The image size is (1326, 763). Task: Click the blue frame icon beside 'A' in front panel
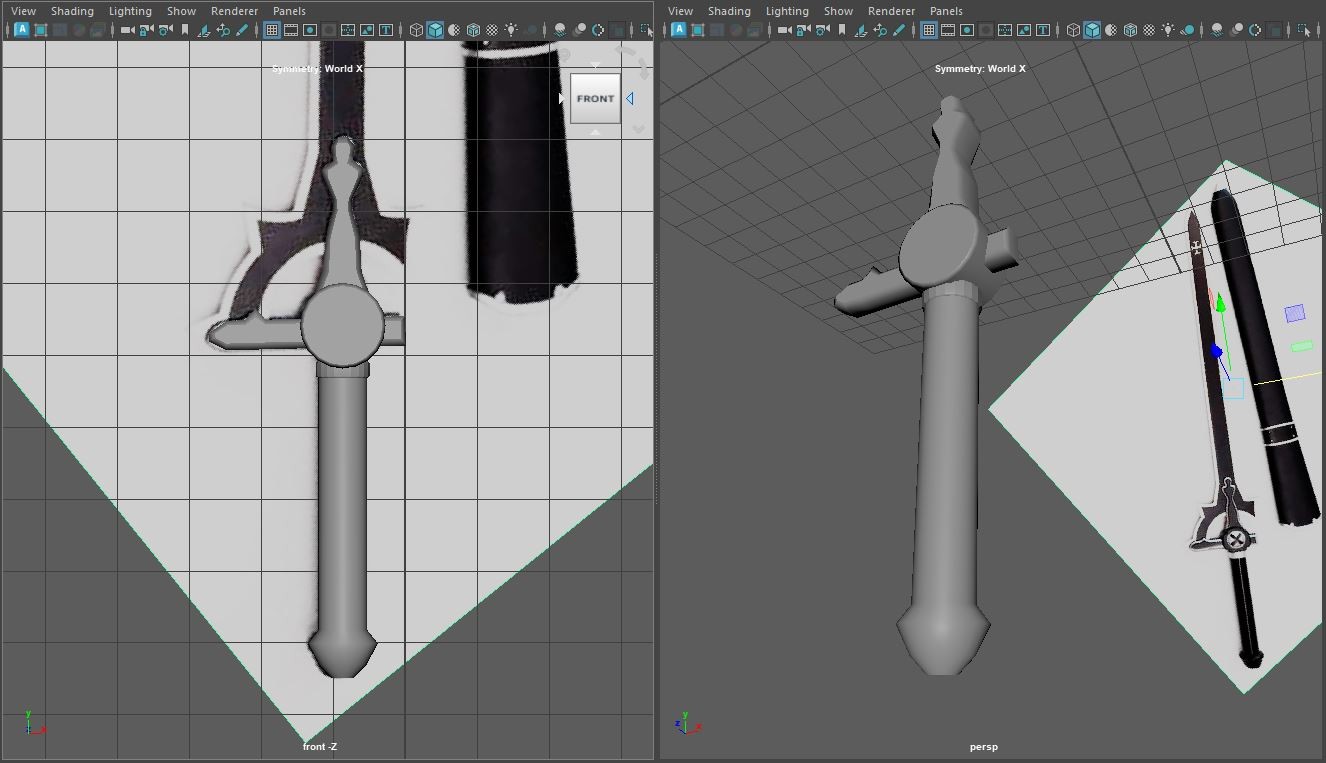40,30
